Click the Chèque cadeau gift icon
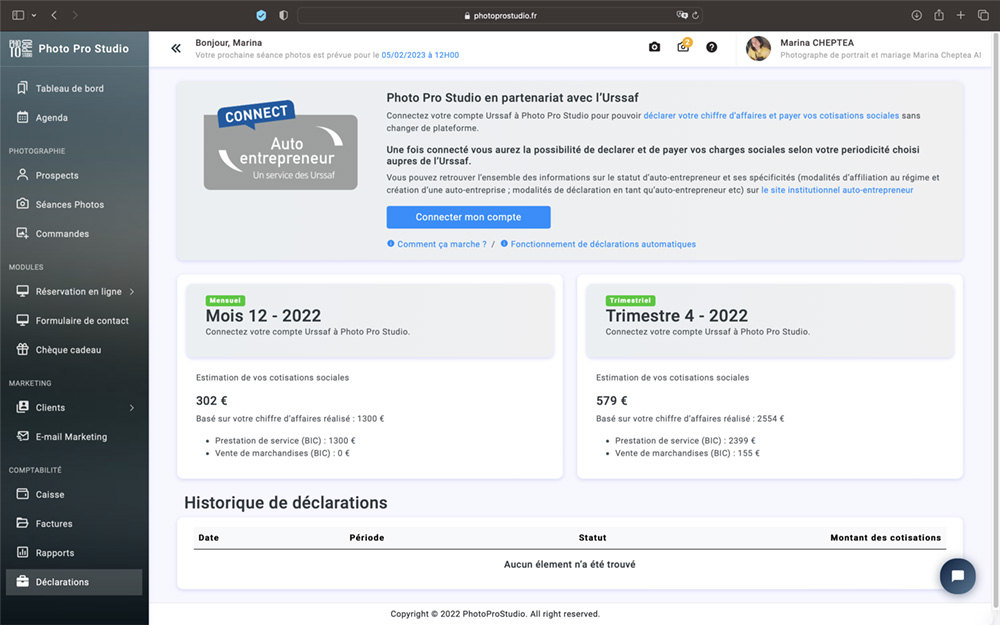The height and width of the screenshot is (625, 1000). (22, 349)
